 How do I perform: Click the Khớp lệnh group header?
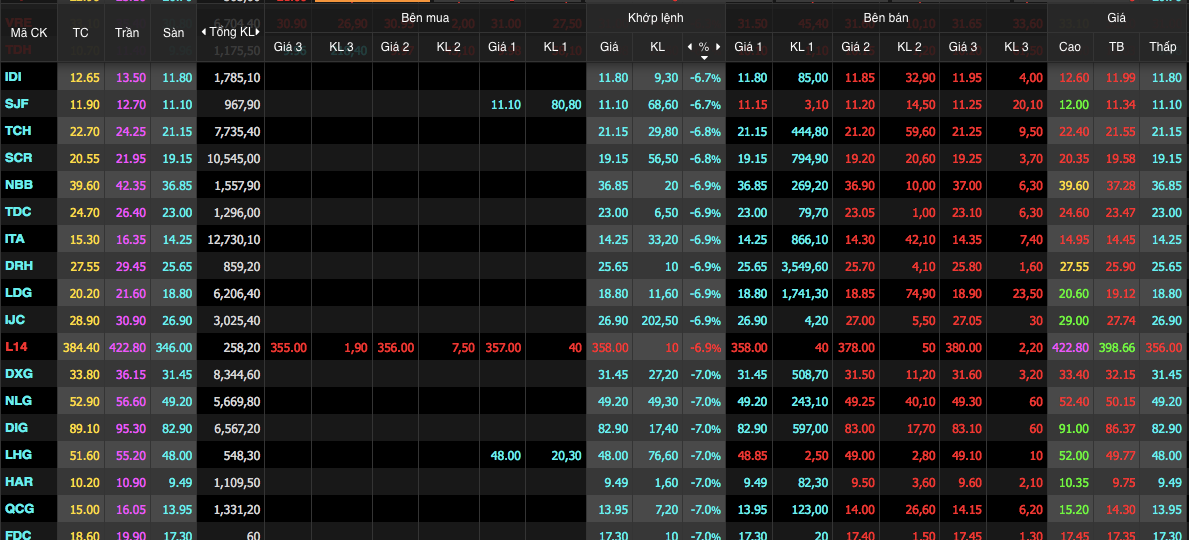pos(655,17)
